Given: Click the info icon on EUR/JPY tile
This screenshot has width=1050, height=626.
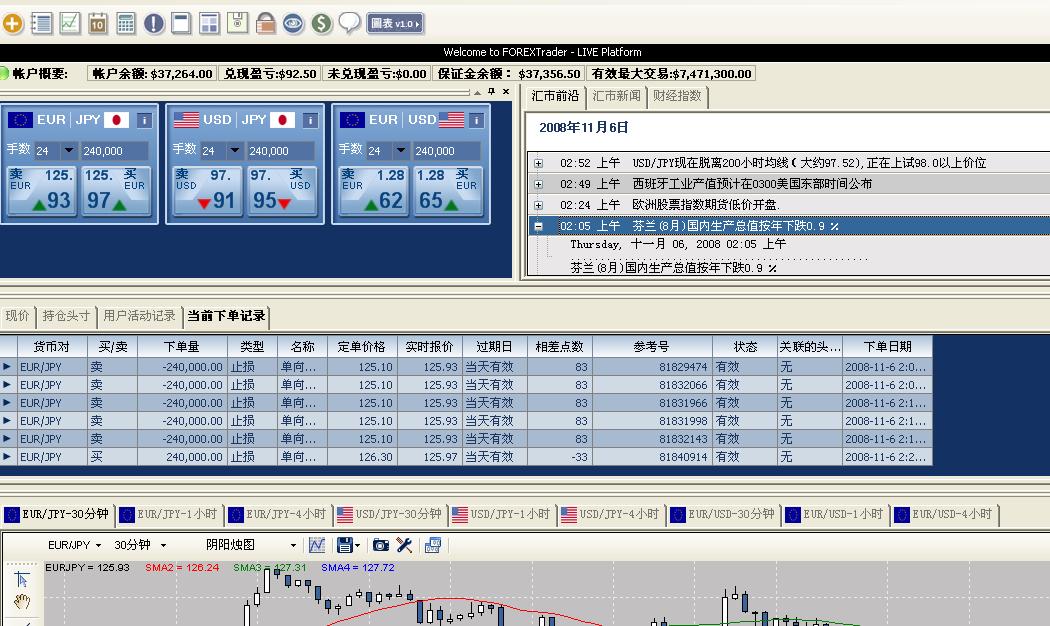Looking at the screenshot, I should 144,121.
